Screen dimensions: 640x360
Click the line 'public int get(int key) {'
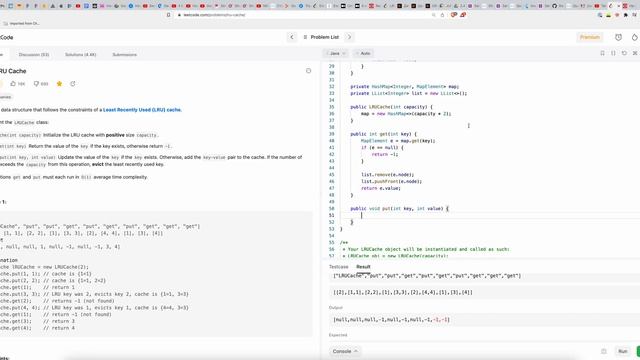click(383, 134)
